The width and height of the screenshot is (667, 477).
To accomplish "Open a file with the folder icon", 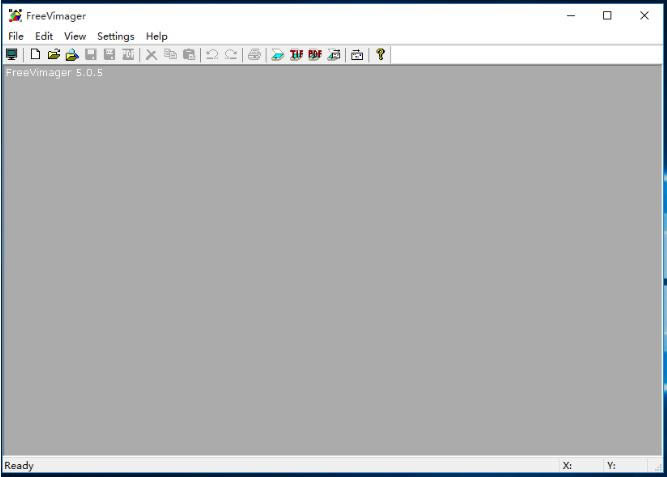I will click(x=54, y=54).
